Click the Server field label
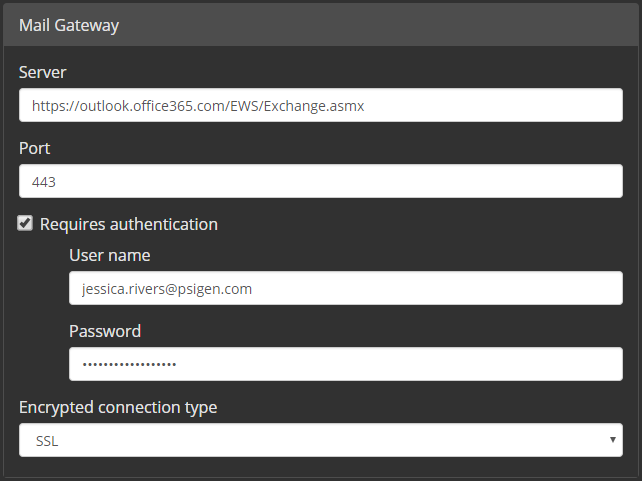The width and height of the screenshot is (642, 481). [x=43, y=72]
